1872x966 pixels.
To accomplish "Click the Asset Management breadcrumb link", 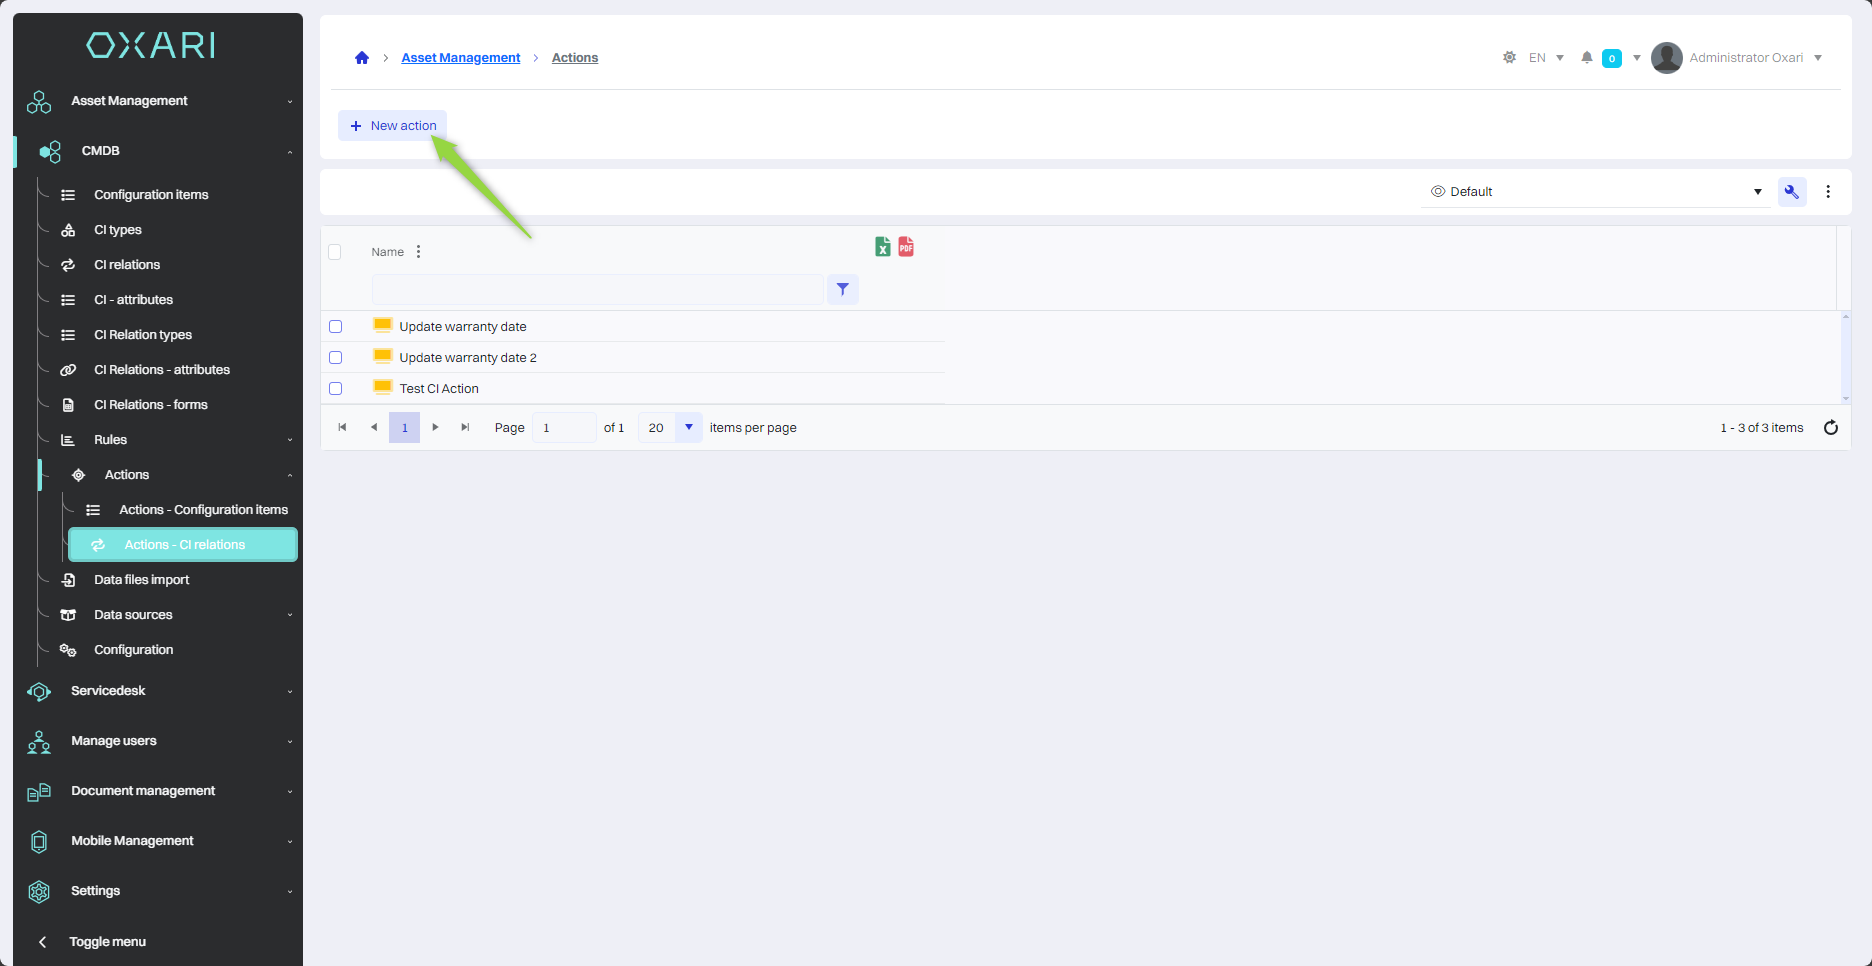I will [x=460, y=58].
